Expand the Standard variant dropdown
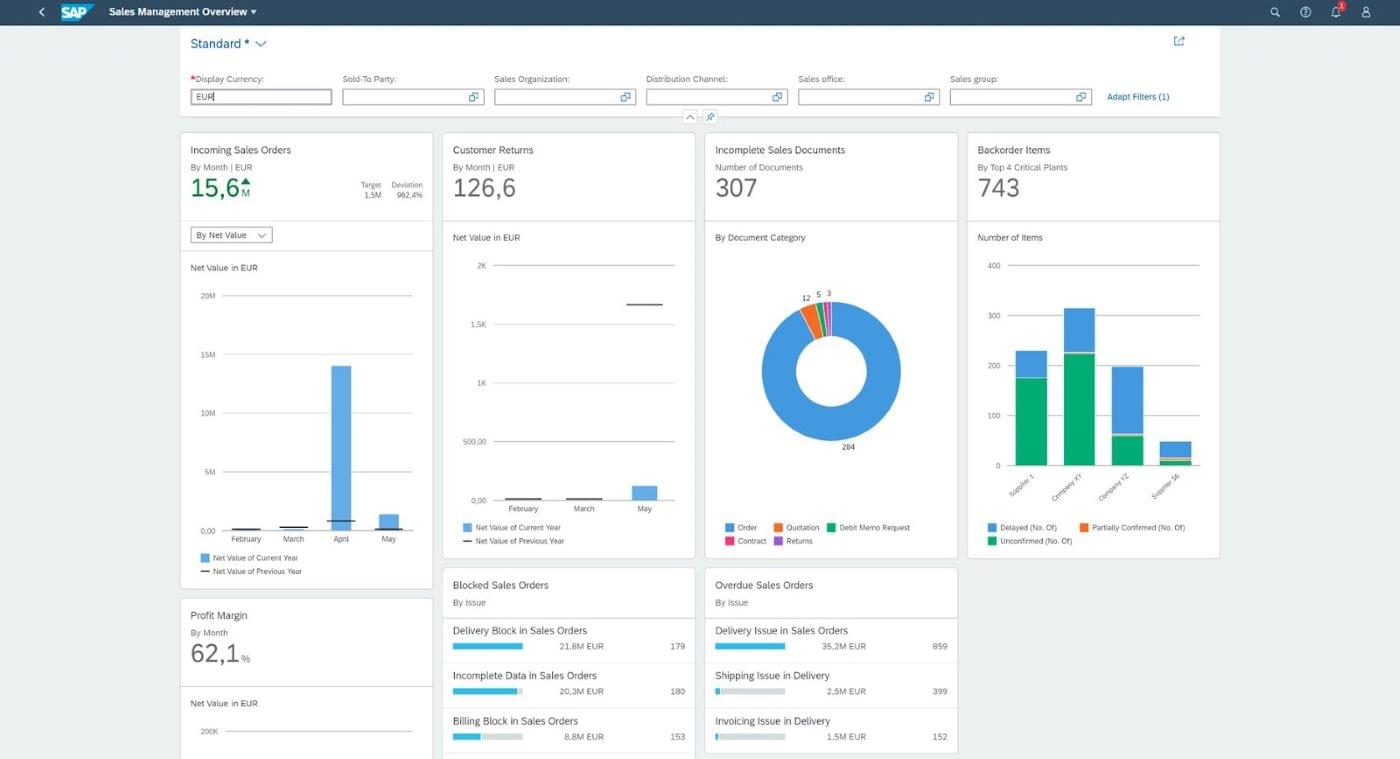Screen dimensions: 1400x759 point(261,44)
